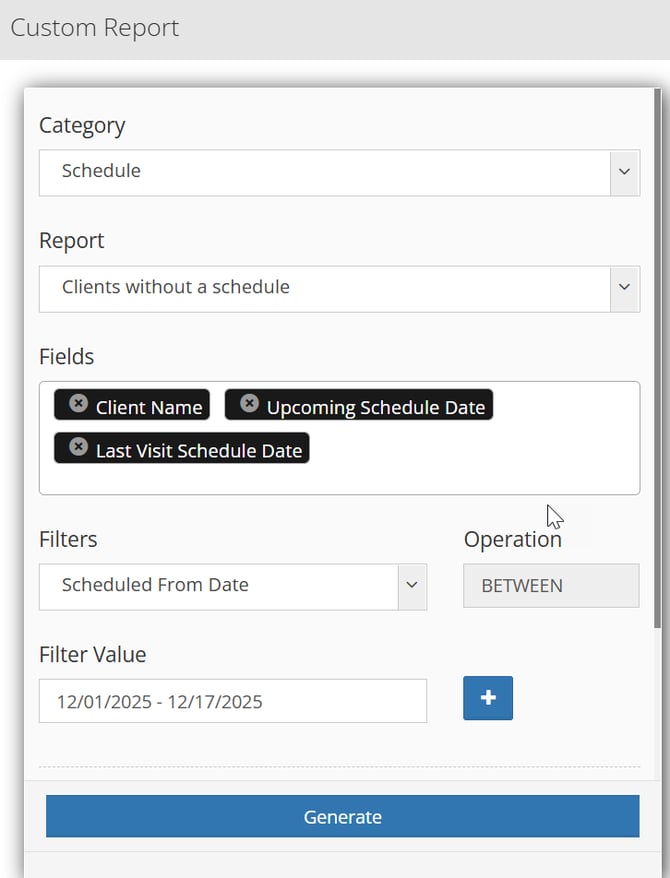670x878 pixels.
Task: Click the Filter Value label
Action: (x=92, y=655)
